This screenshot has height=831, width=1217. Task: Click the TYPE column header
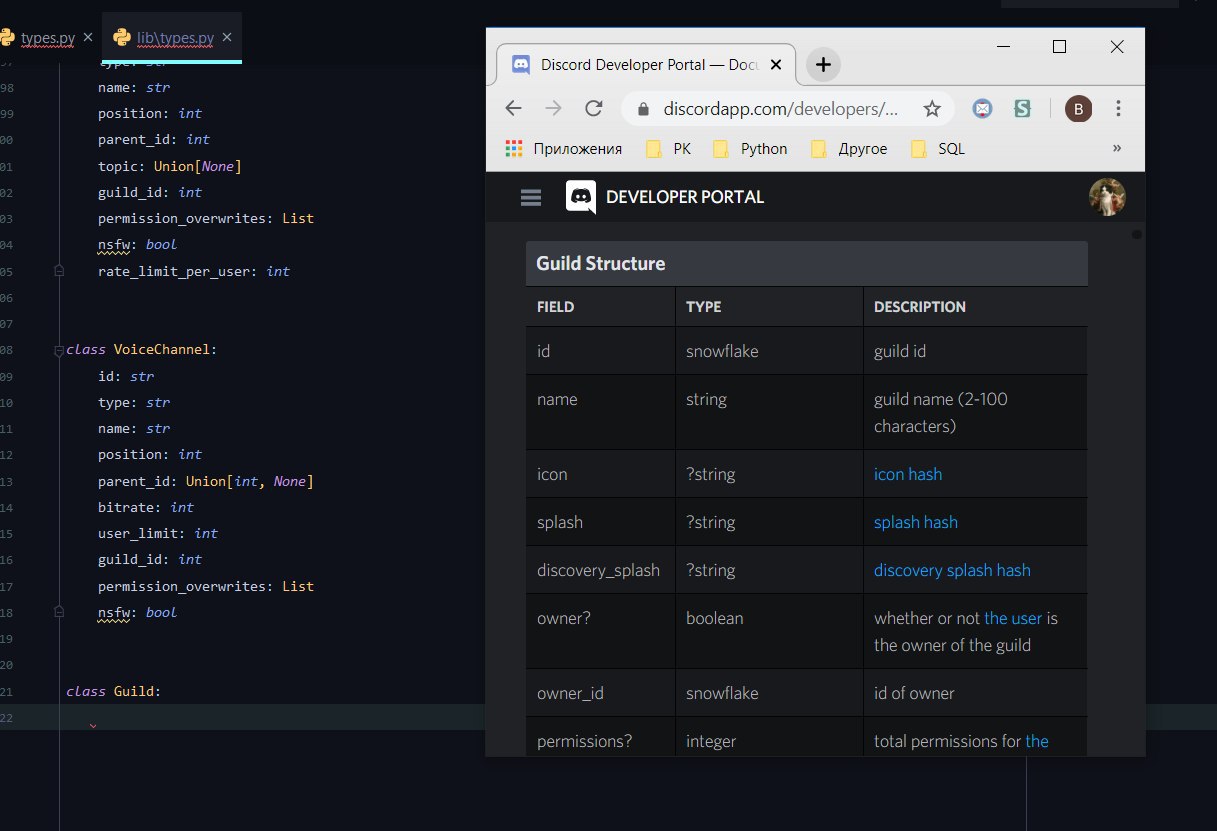click(x=704, y=307)
